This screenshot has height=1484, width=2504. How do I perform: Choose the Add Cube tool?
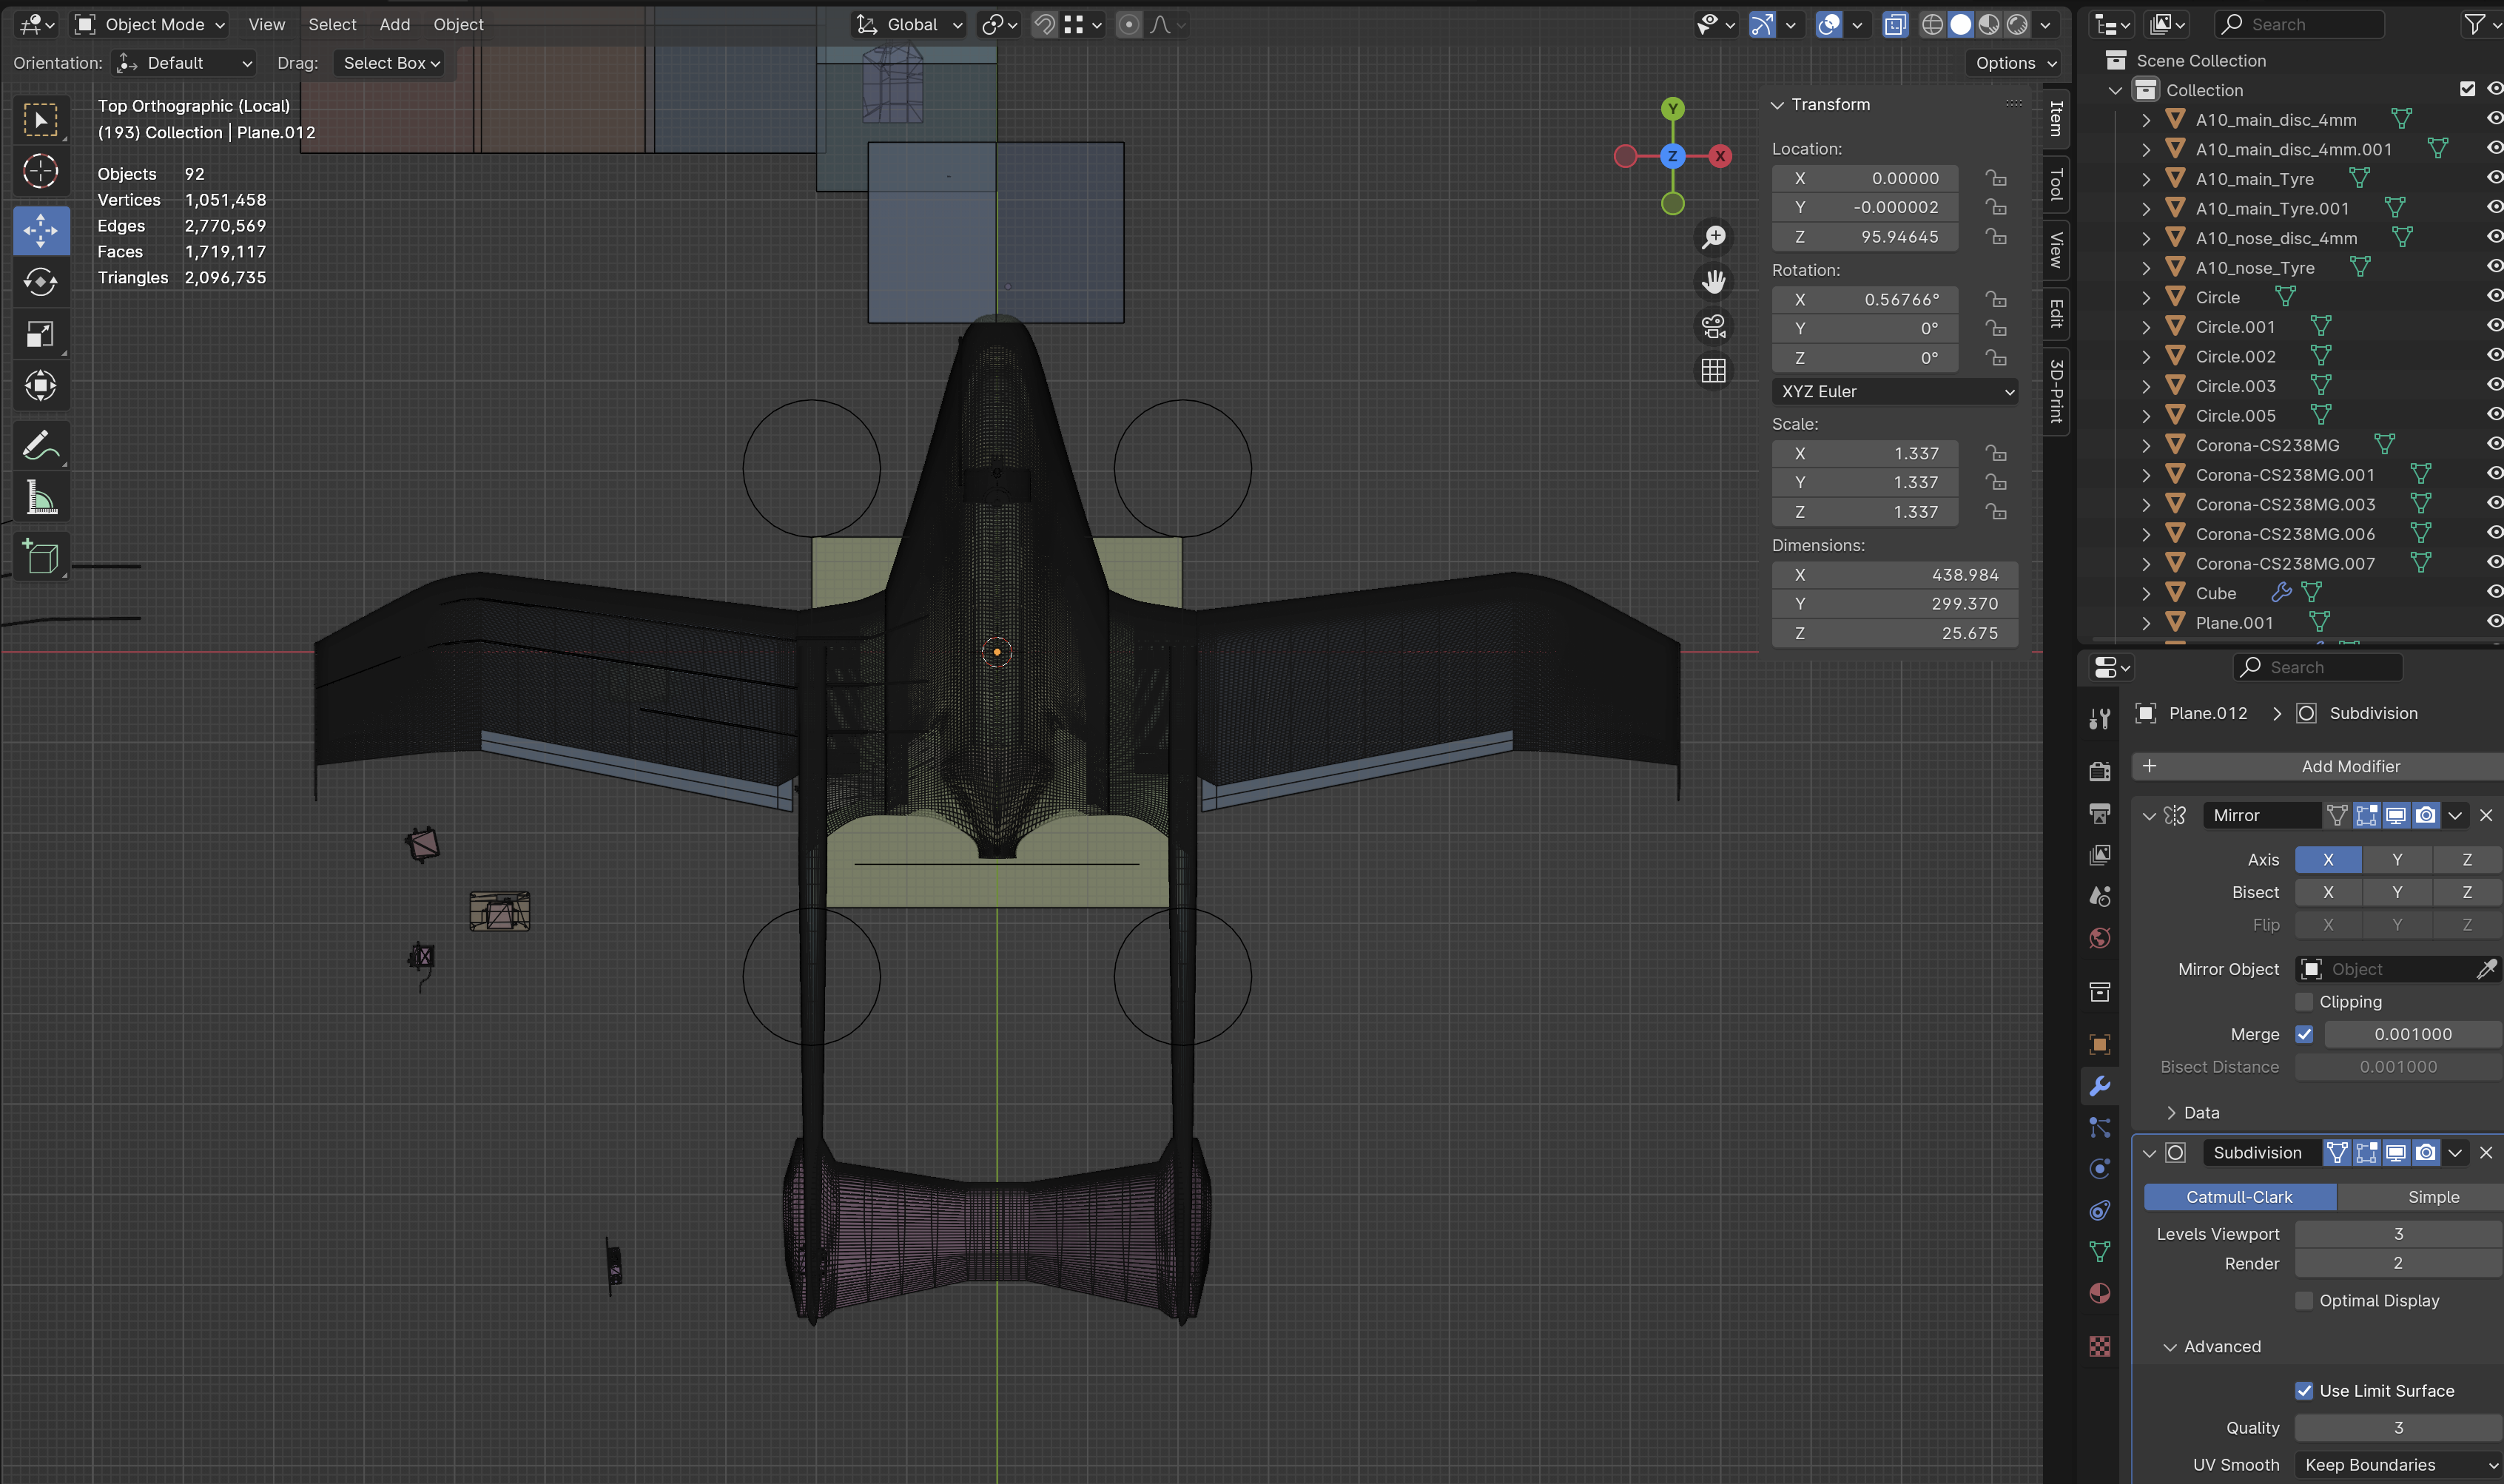coord(40,557)
